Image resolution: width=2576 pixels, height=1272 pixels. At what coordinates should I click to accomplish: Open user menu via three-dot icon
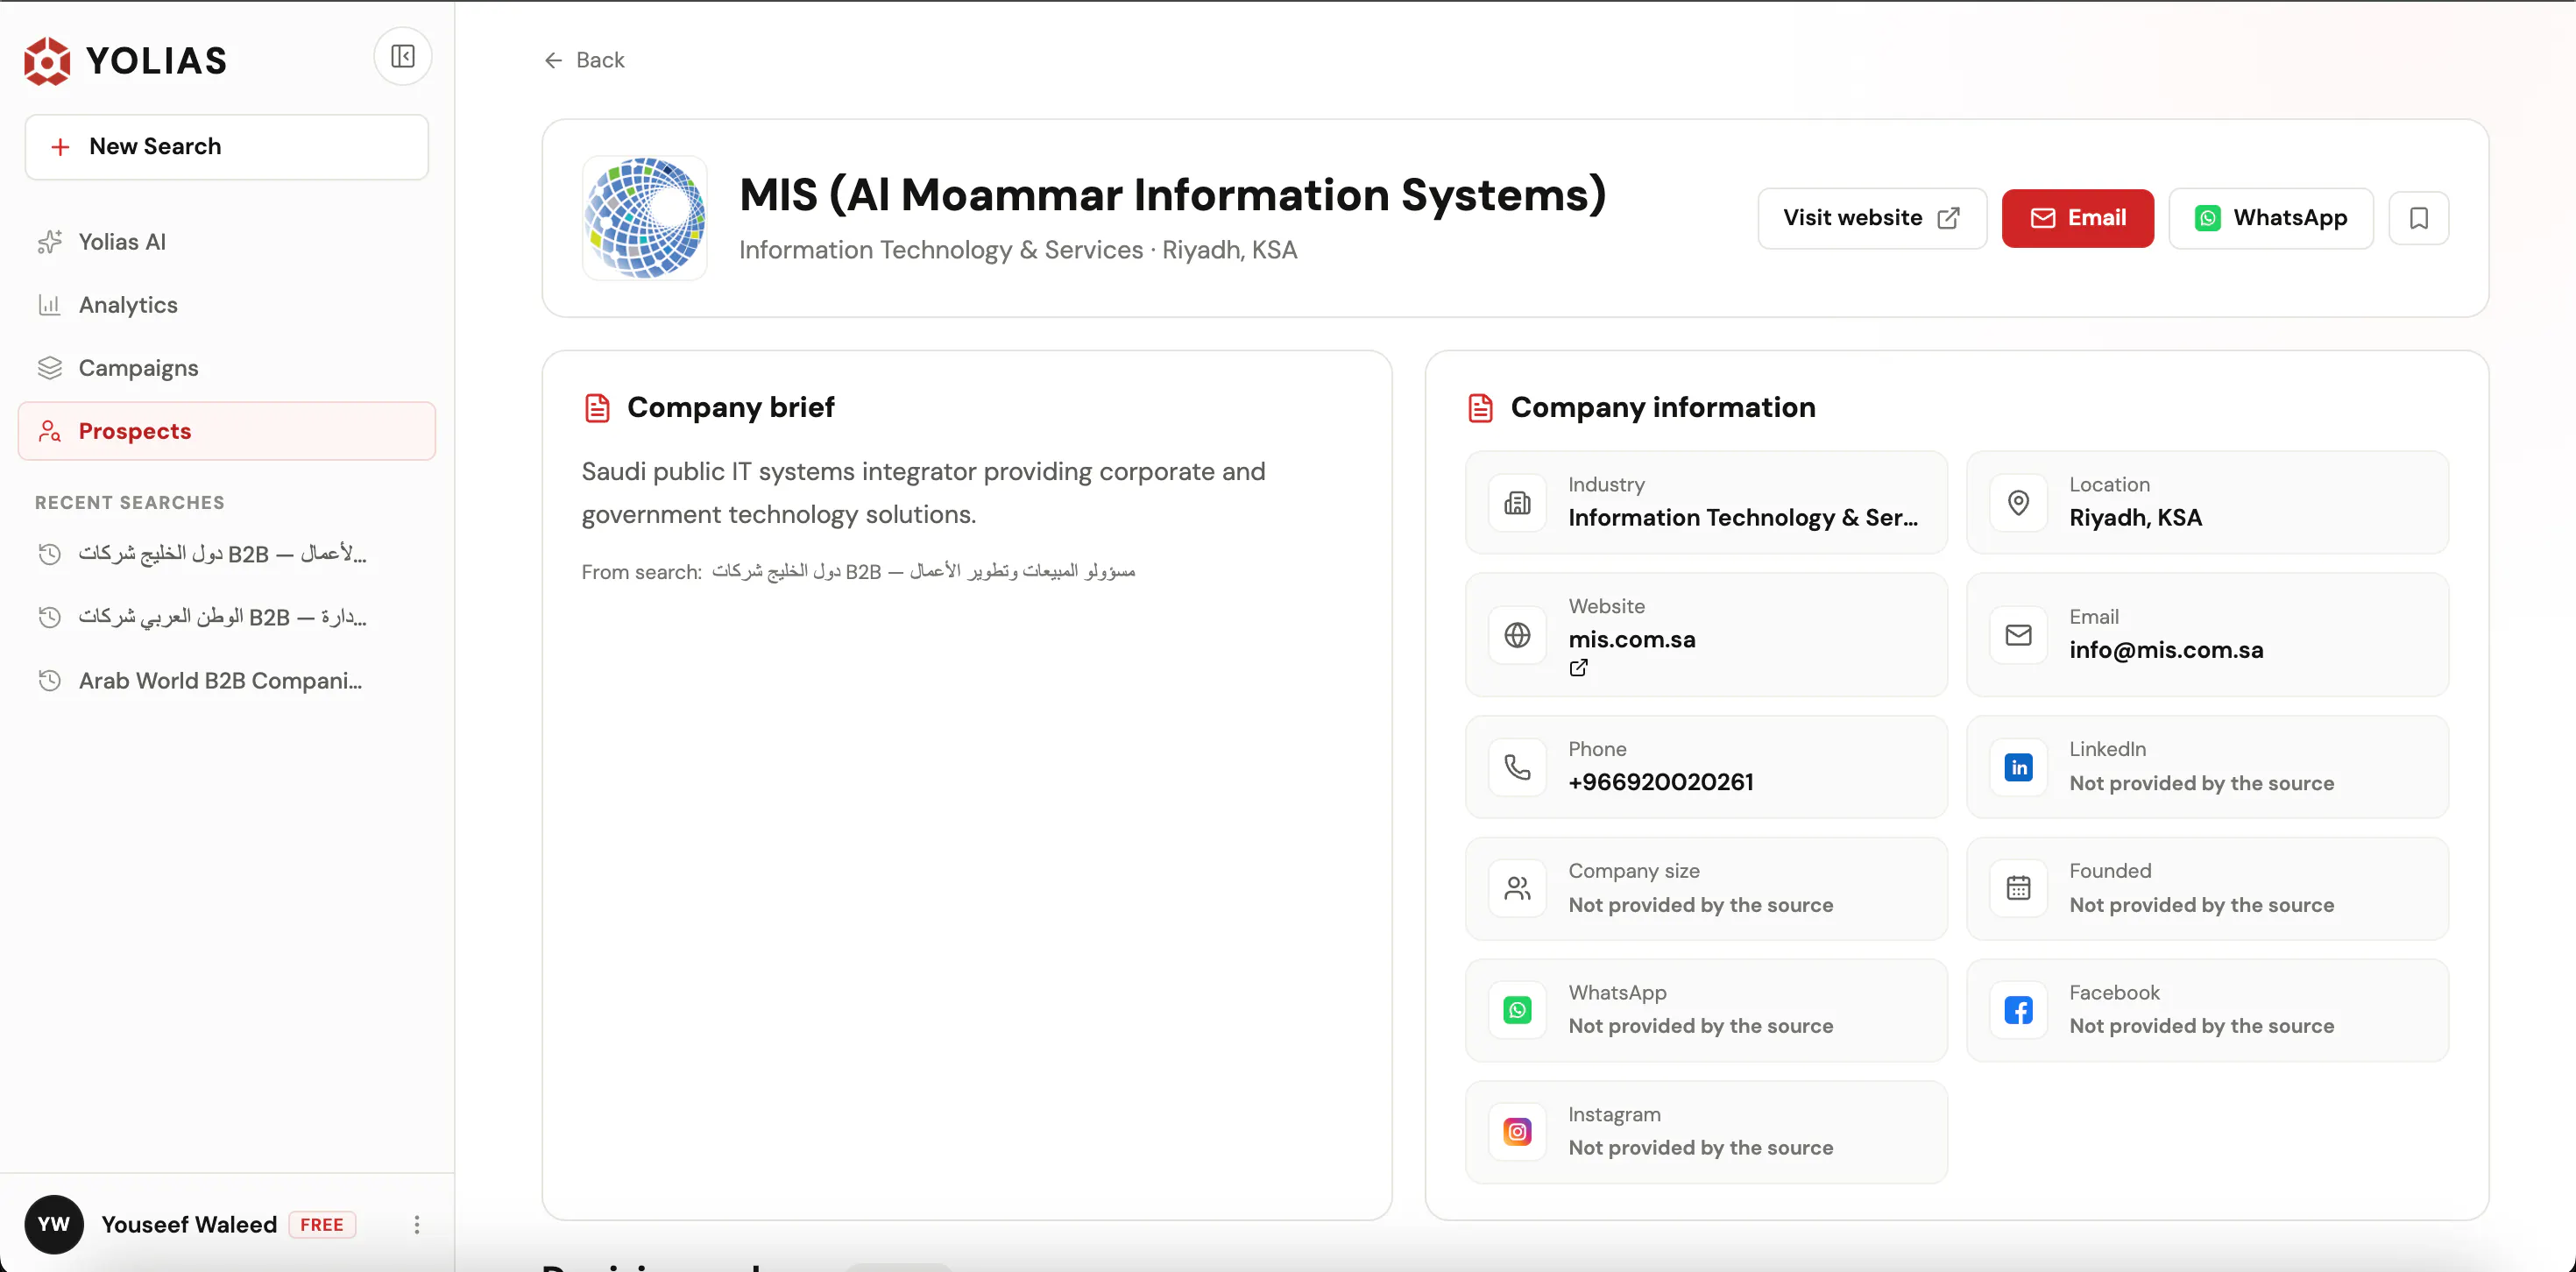pyautogui.click(x=417, y=1225)
